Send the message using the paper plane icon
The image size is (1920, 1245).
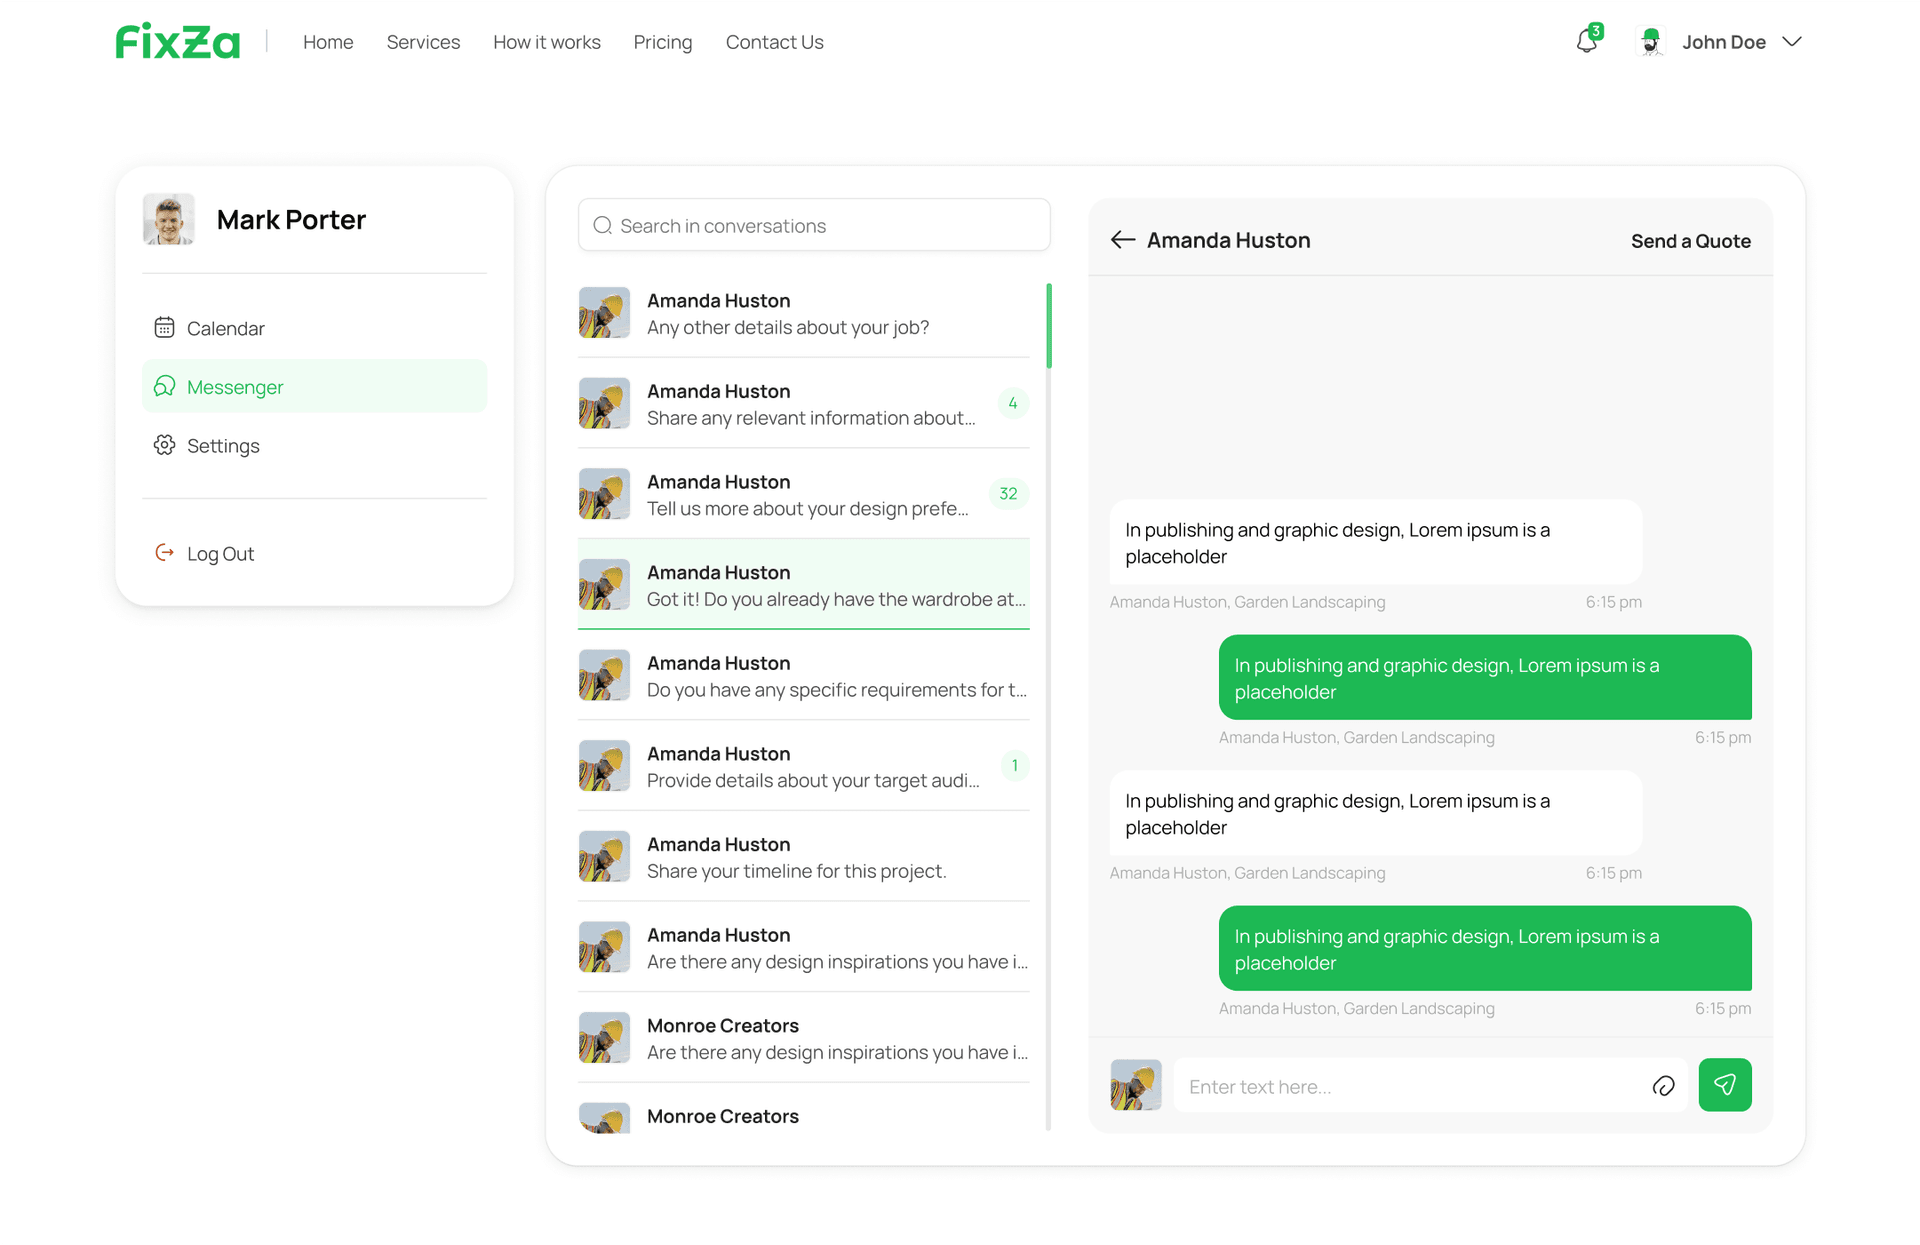coord(1725,1085)
